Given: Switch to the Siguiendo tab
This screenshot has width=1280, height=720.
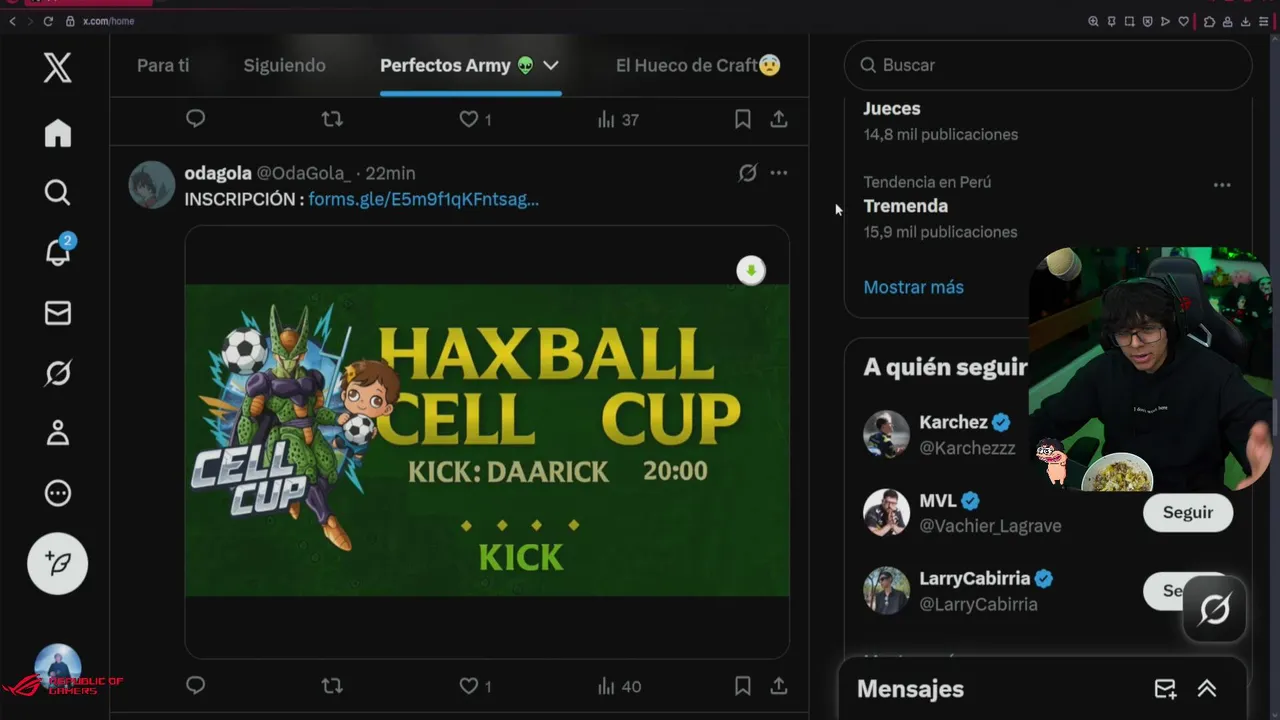Looking at the screenshot, I should [x=285, y=65].
